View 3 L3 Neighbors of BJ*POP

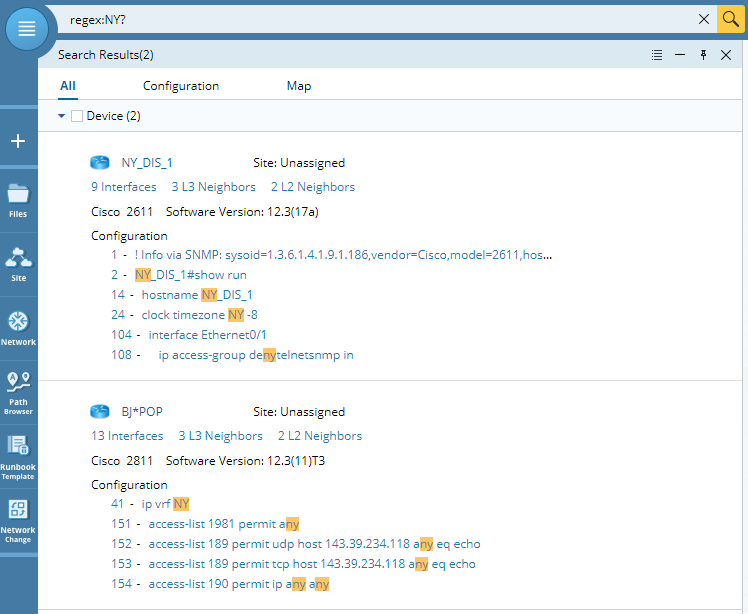tap(220, 436)
